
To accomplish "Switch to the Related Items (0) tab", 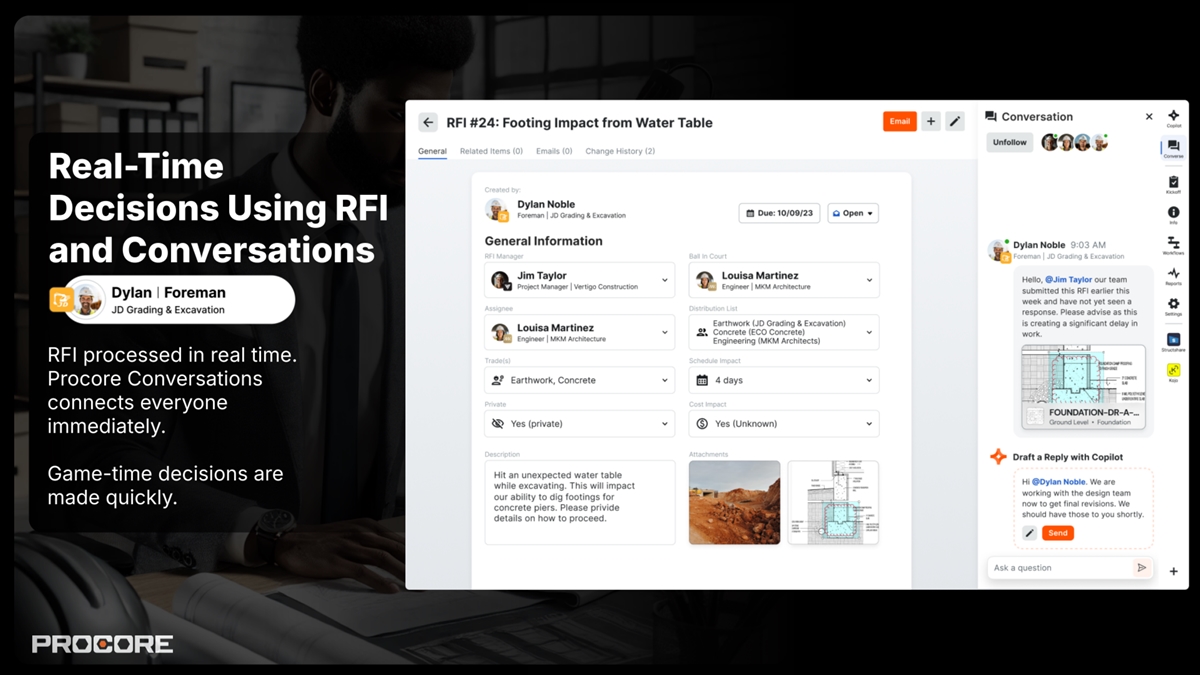I will click(x=491, y=151).
